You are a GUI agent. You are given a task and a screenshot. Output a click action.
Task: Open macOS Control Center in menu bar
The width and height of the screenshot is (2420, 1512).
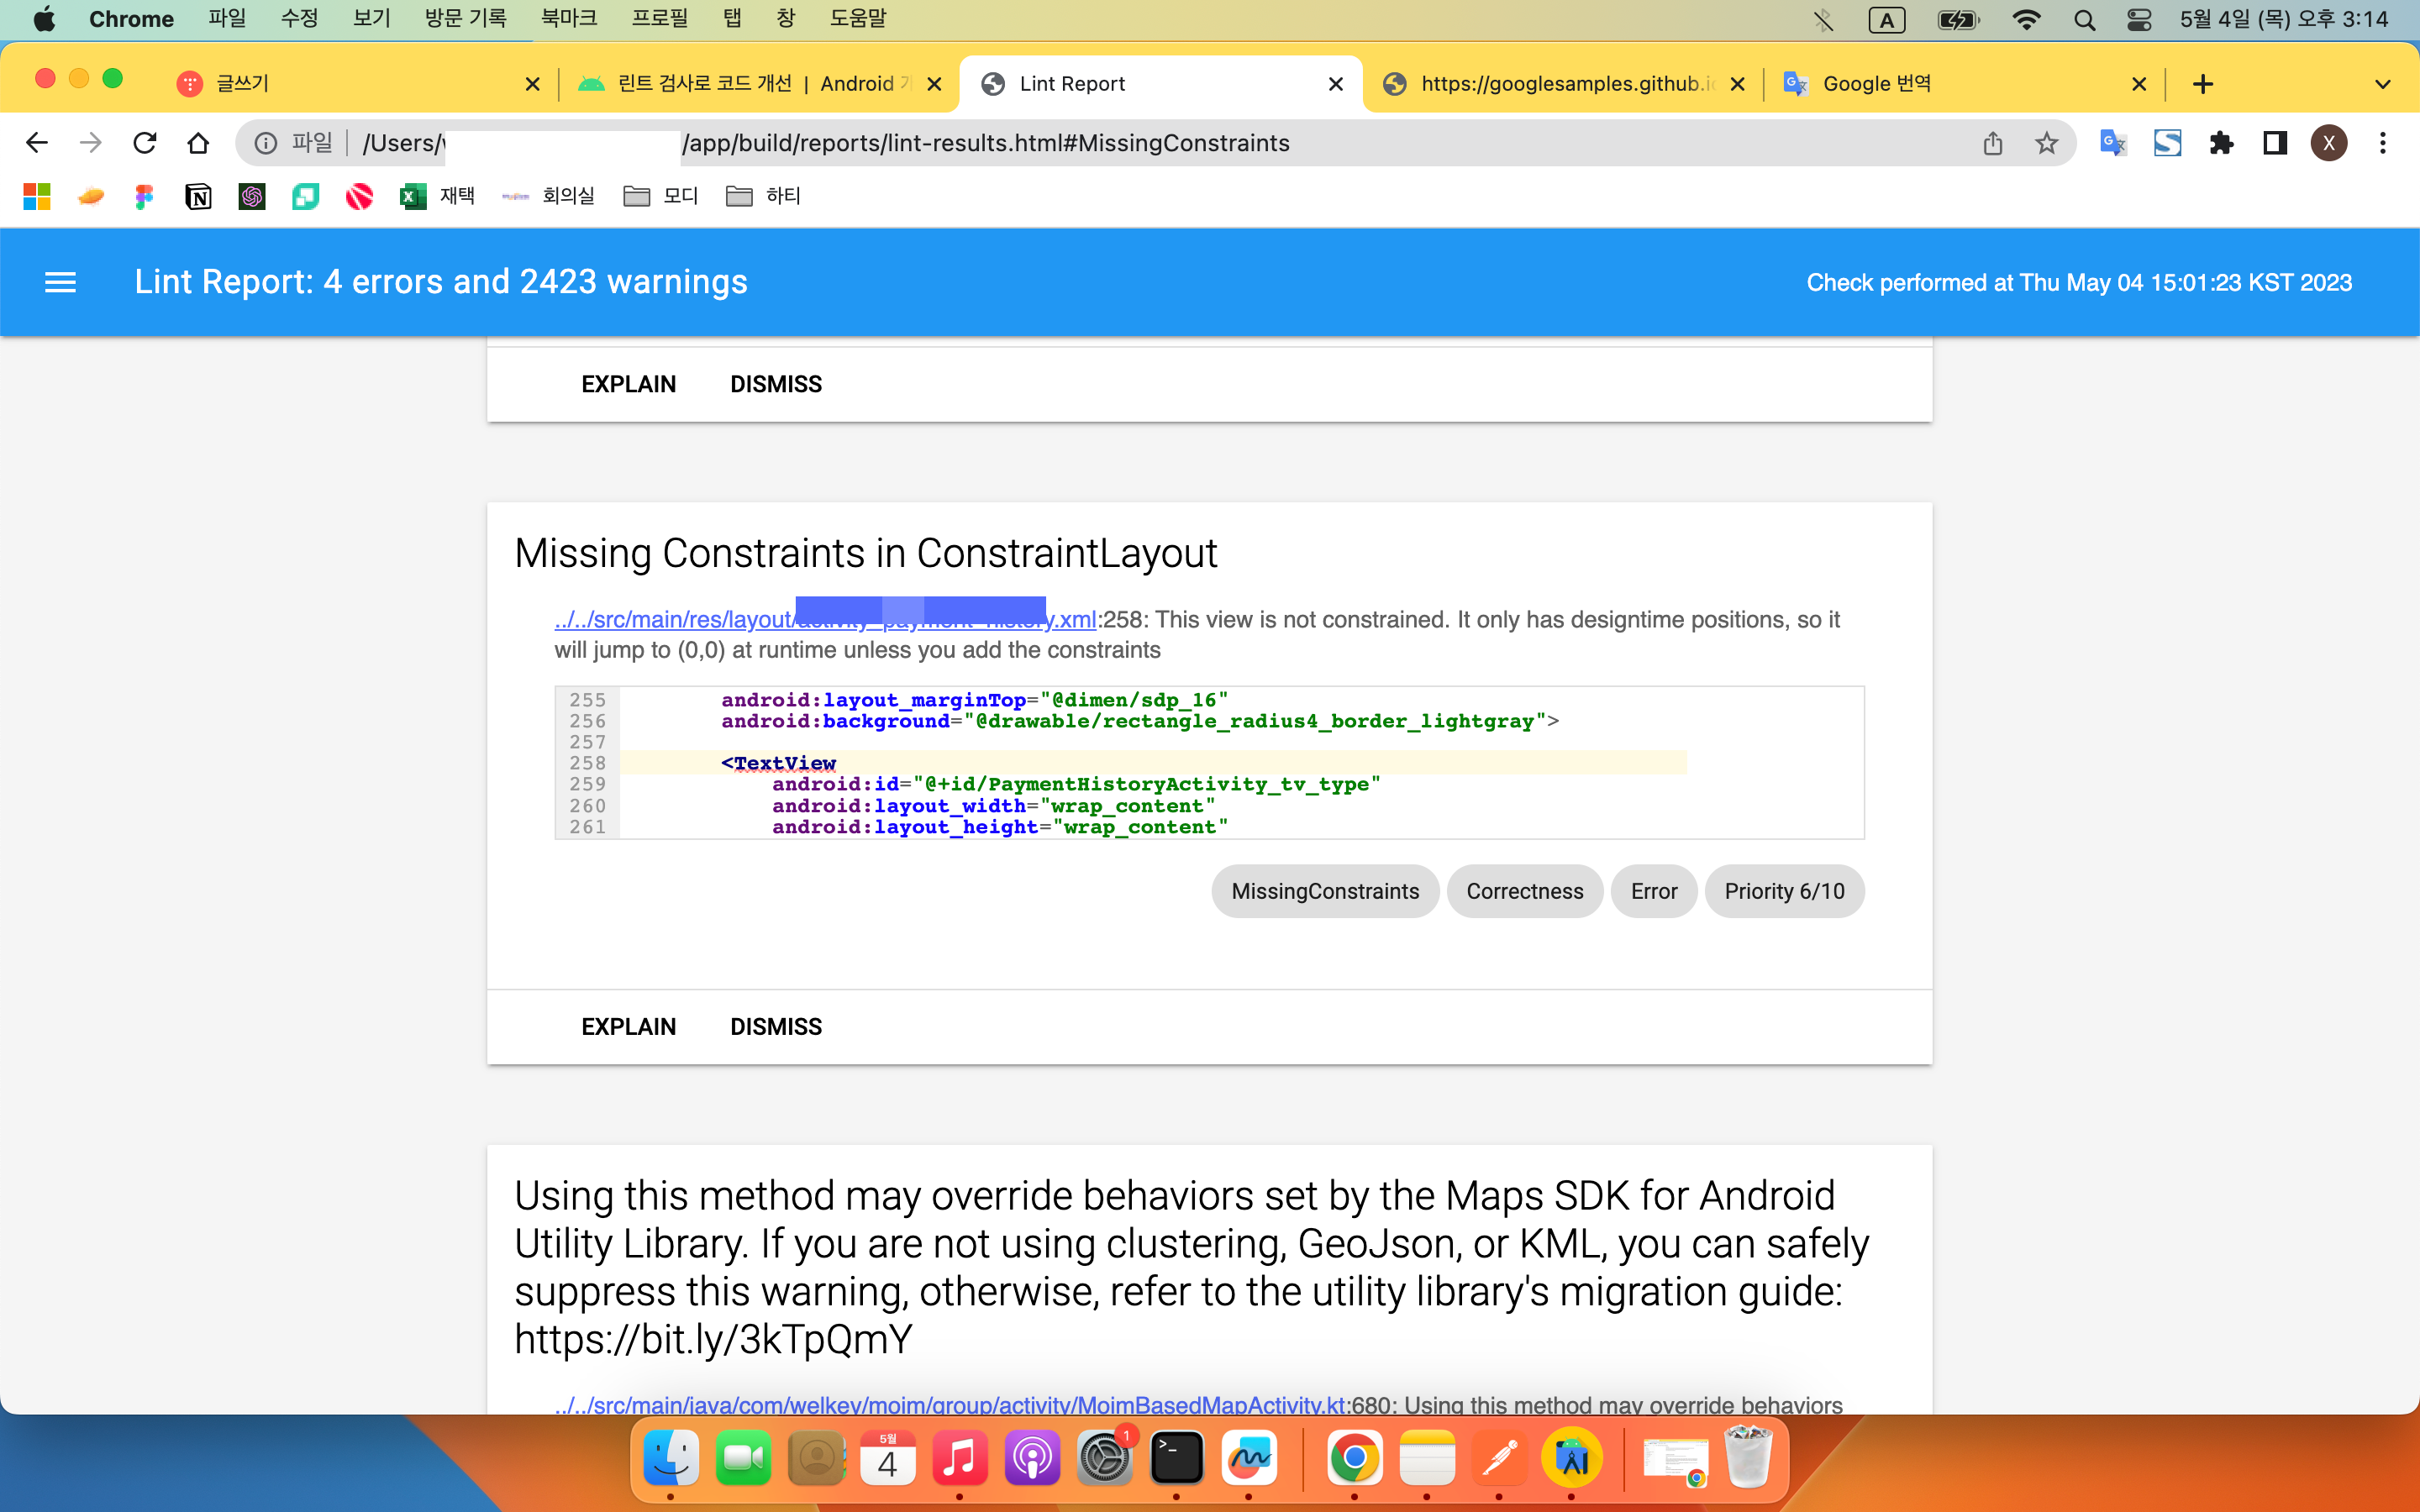pyautogui.click(x=2138, y=19)
